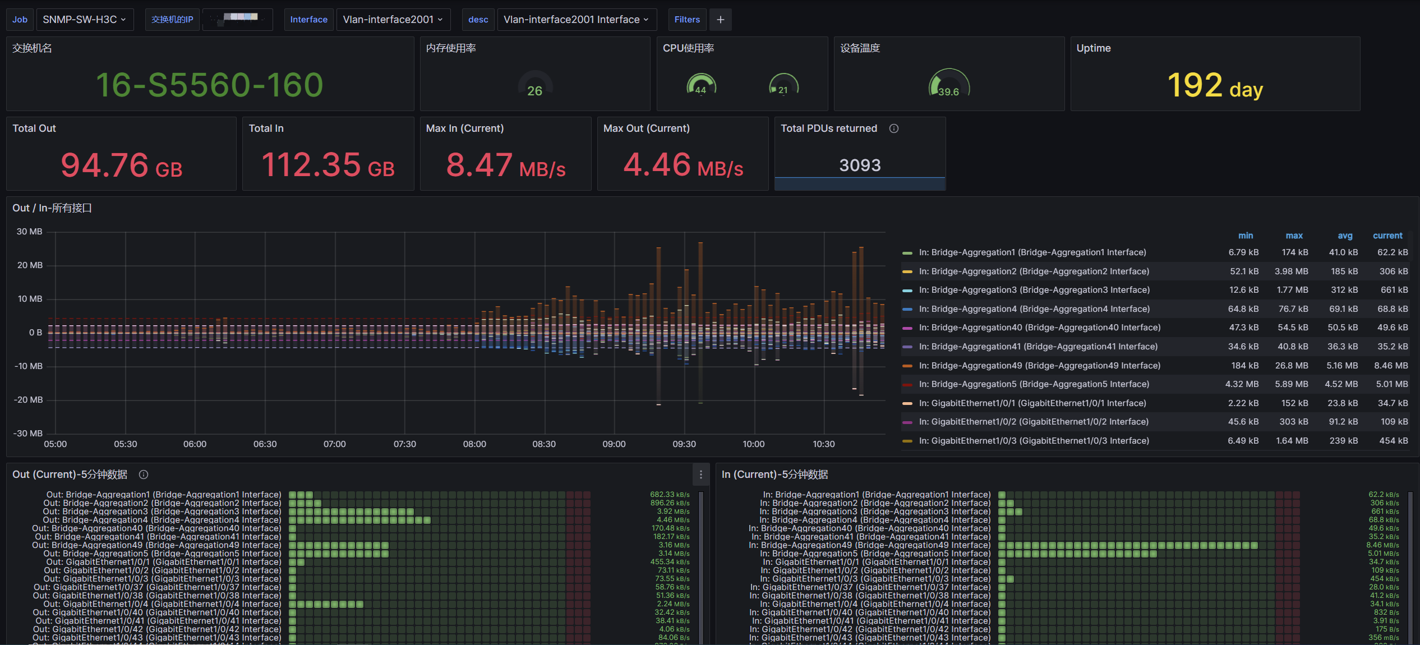Click the Total PDUs returned panel title
The width and height of the screenshot is (1420, 645).
coord(829,129)
